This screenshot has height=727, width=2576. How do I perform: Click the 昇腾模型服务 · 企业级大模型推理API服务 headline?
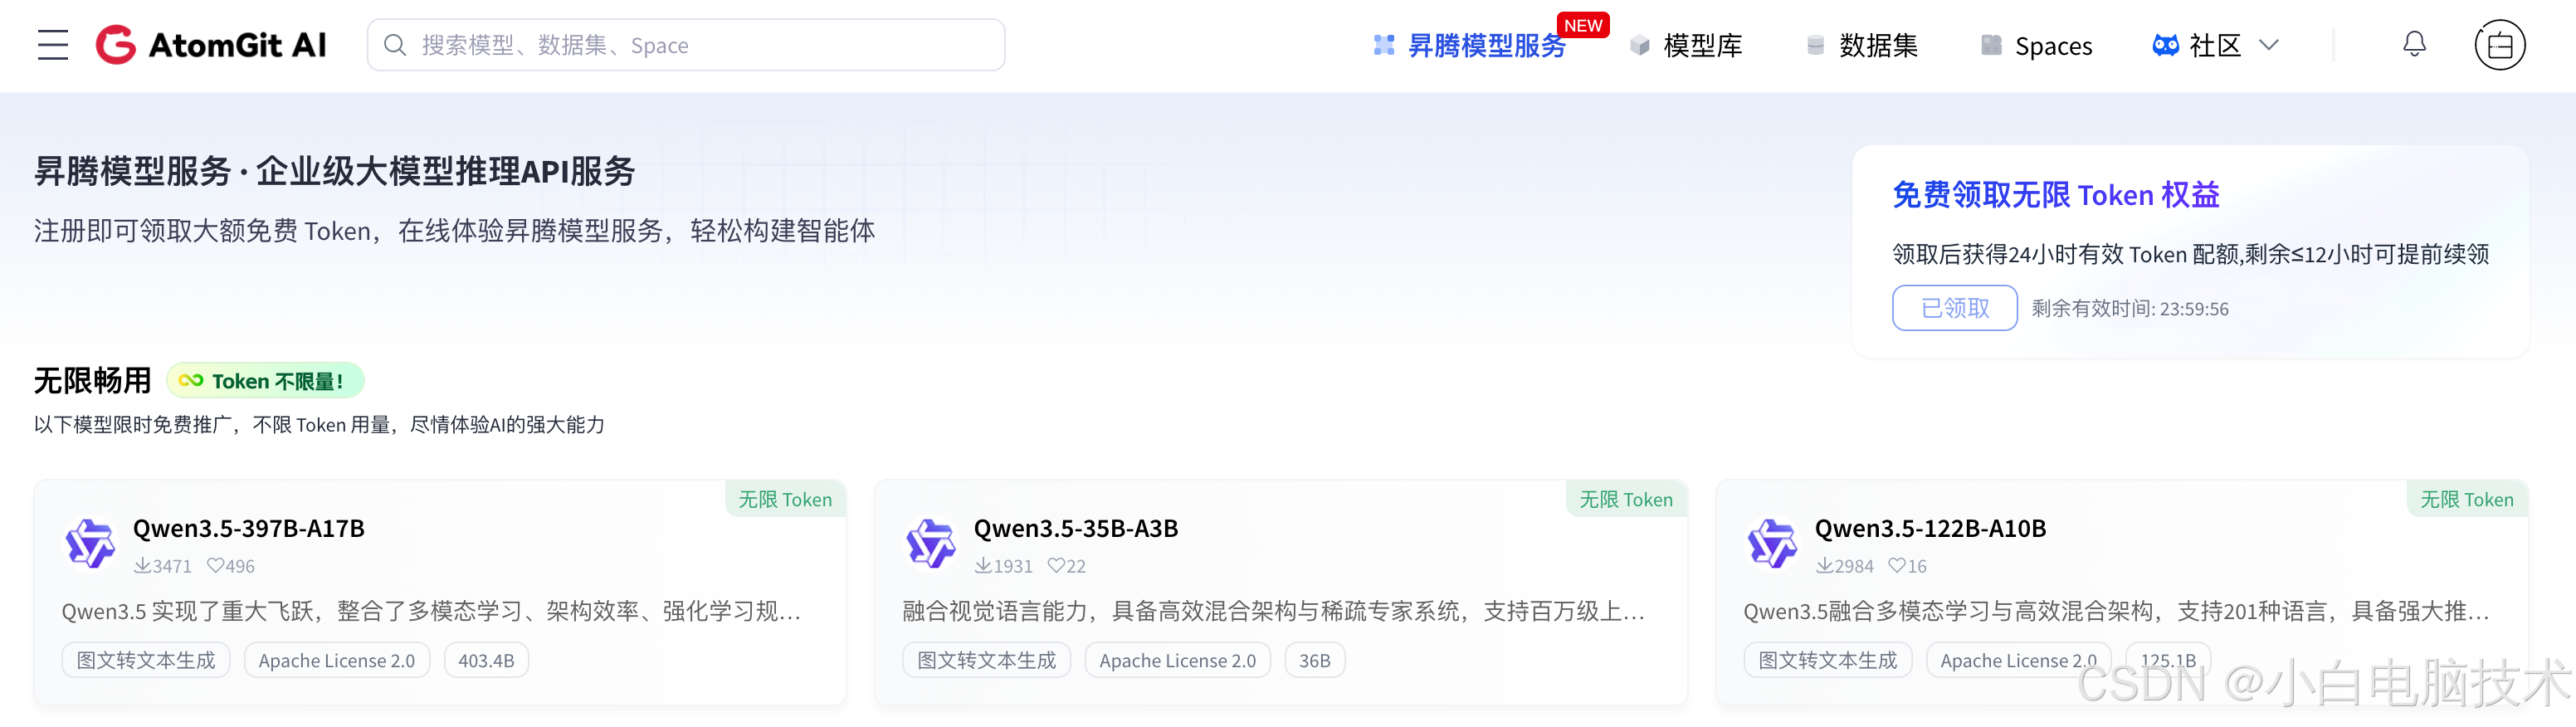(x=335, y=172)
